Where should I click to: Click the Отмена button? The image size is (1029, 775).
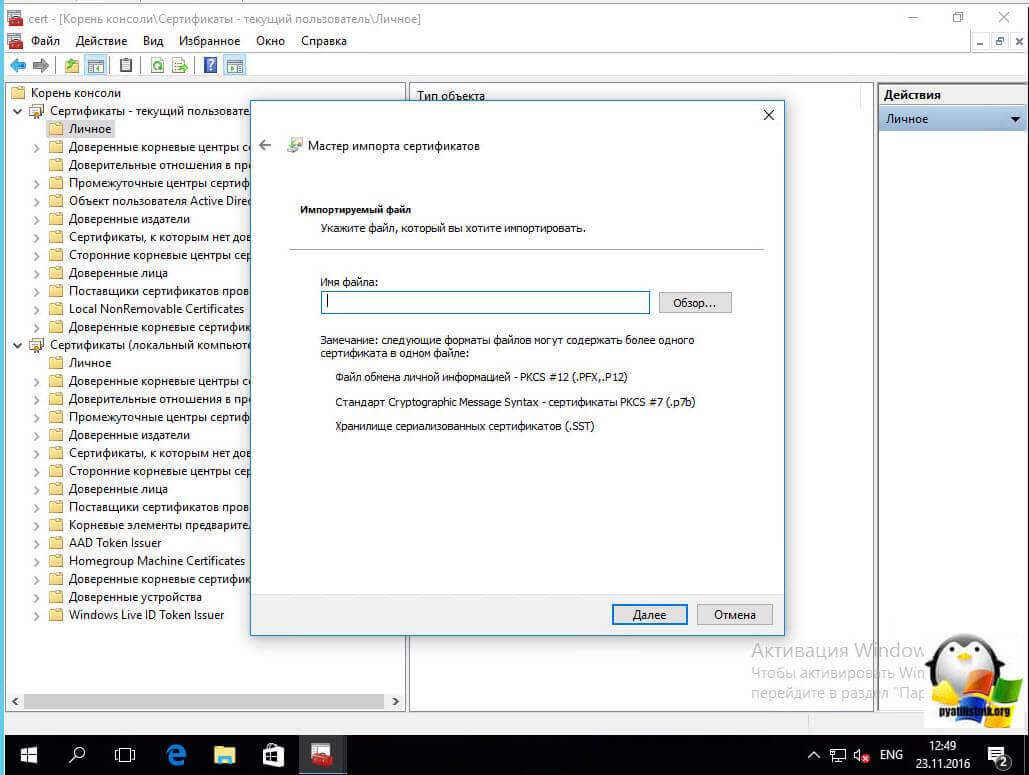(x=734, y=614)
